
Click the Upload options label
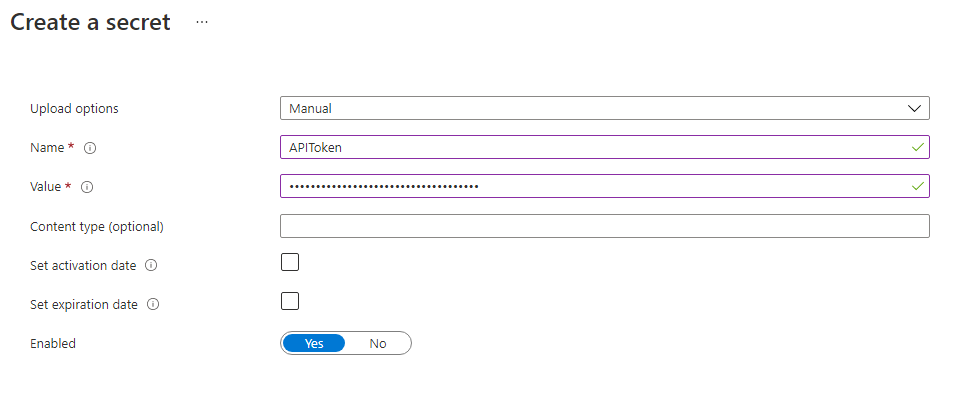pyautogui.click(x=74, y=108)
